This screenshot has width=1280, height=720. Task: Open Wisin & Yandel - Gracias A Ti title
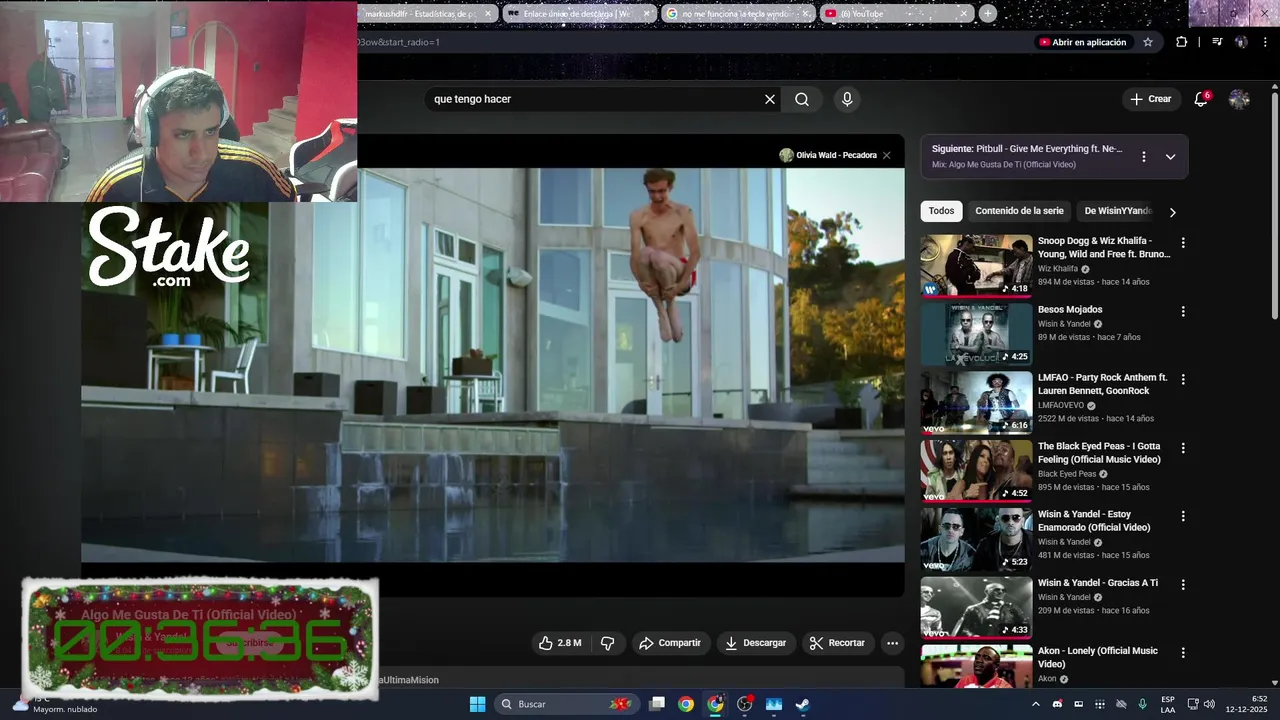click(x=1098, y=583)
